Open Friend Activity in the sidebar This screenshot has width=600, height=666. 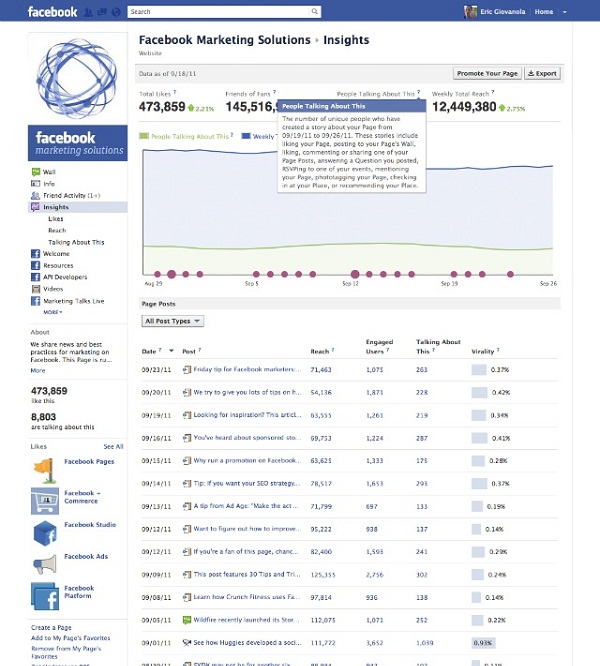(x=71, y=195)
